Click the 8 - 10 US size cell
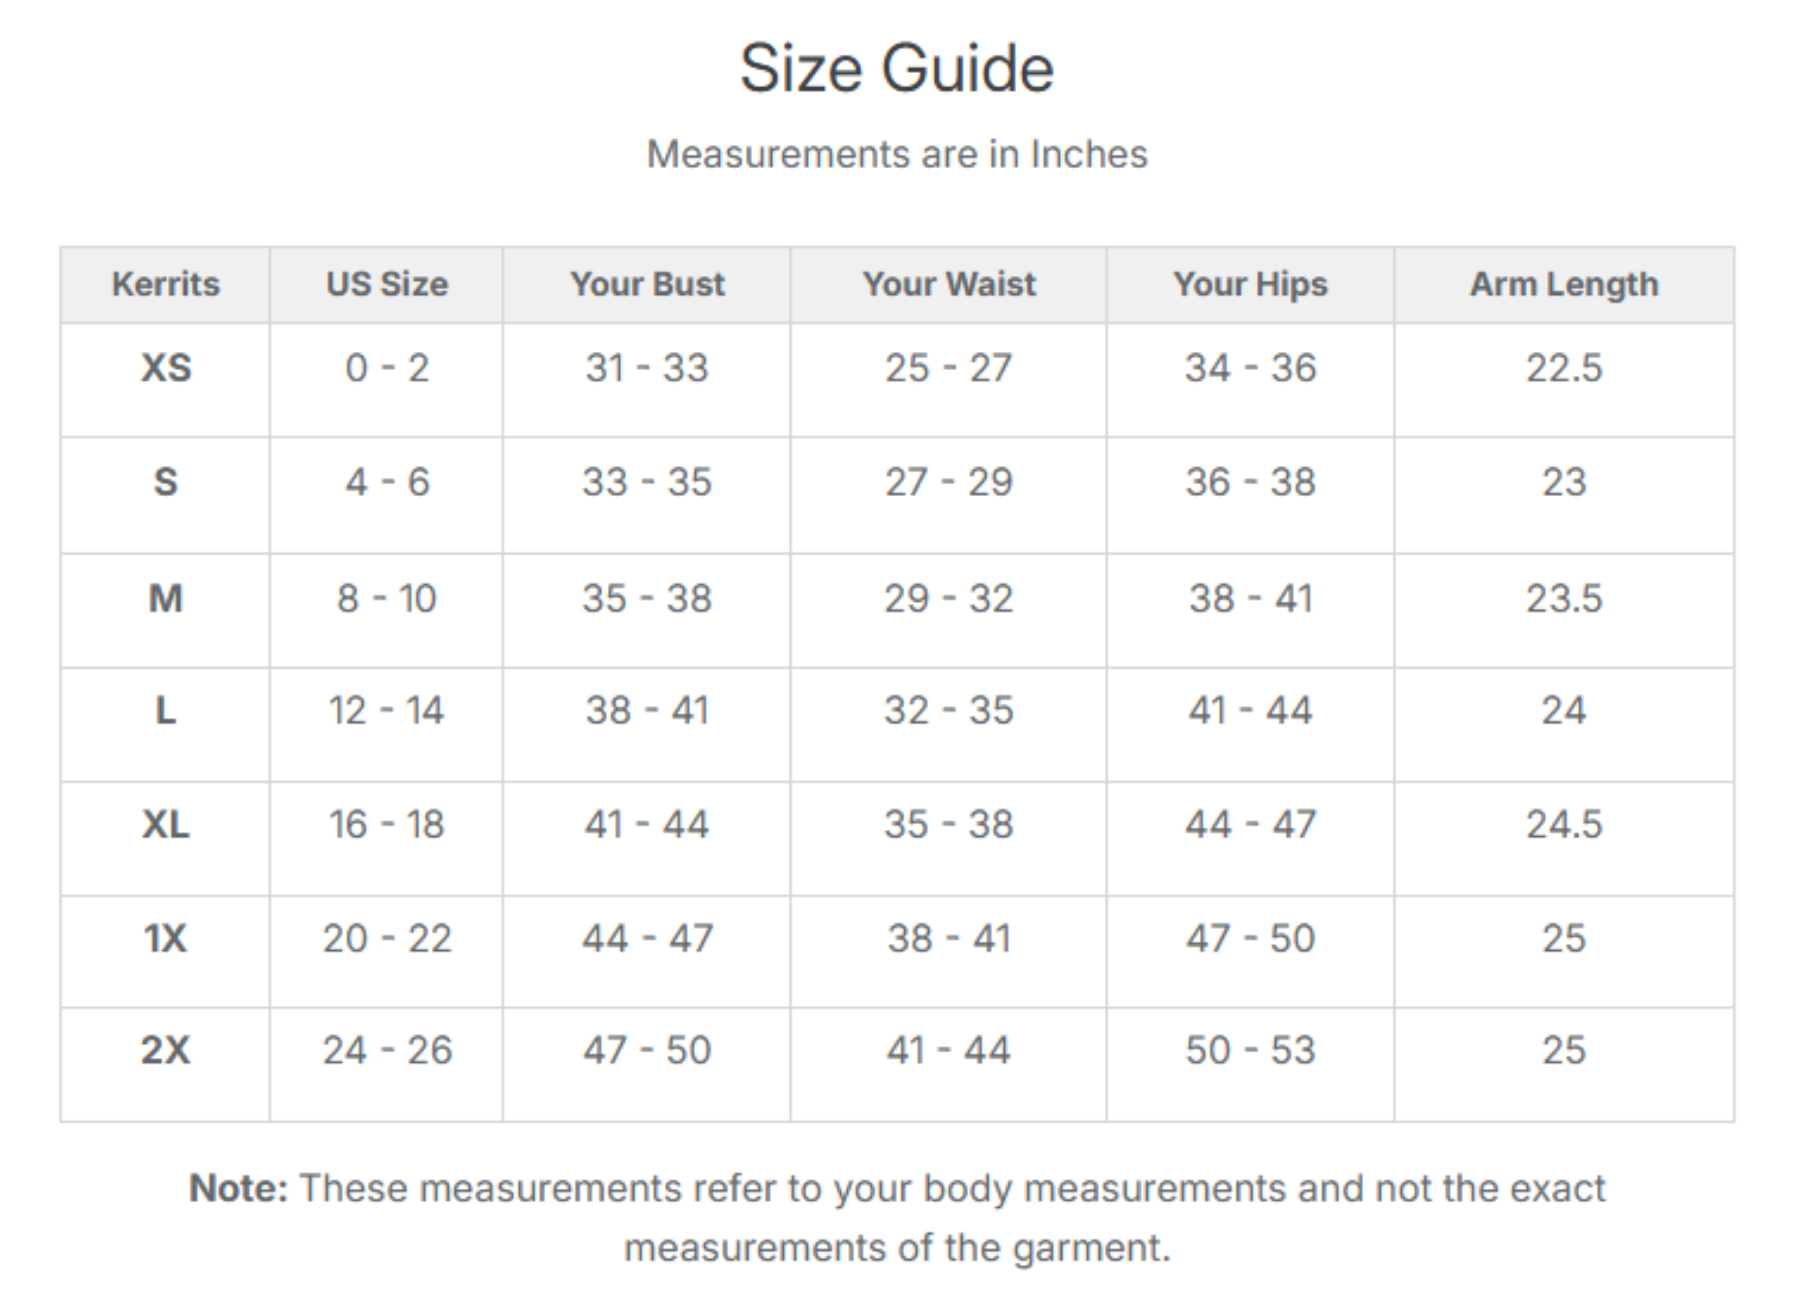This screenshot has height=1300, width=1800. tap(387, 598)
